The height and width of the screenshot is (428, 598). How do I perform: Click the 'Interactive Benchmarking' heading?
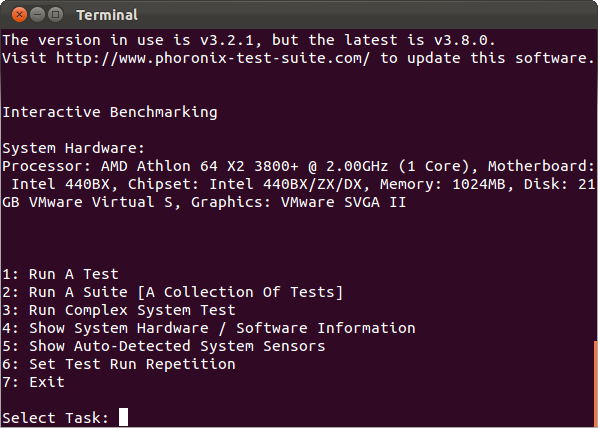(110, 112)
